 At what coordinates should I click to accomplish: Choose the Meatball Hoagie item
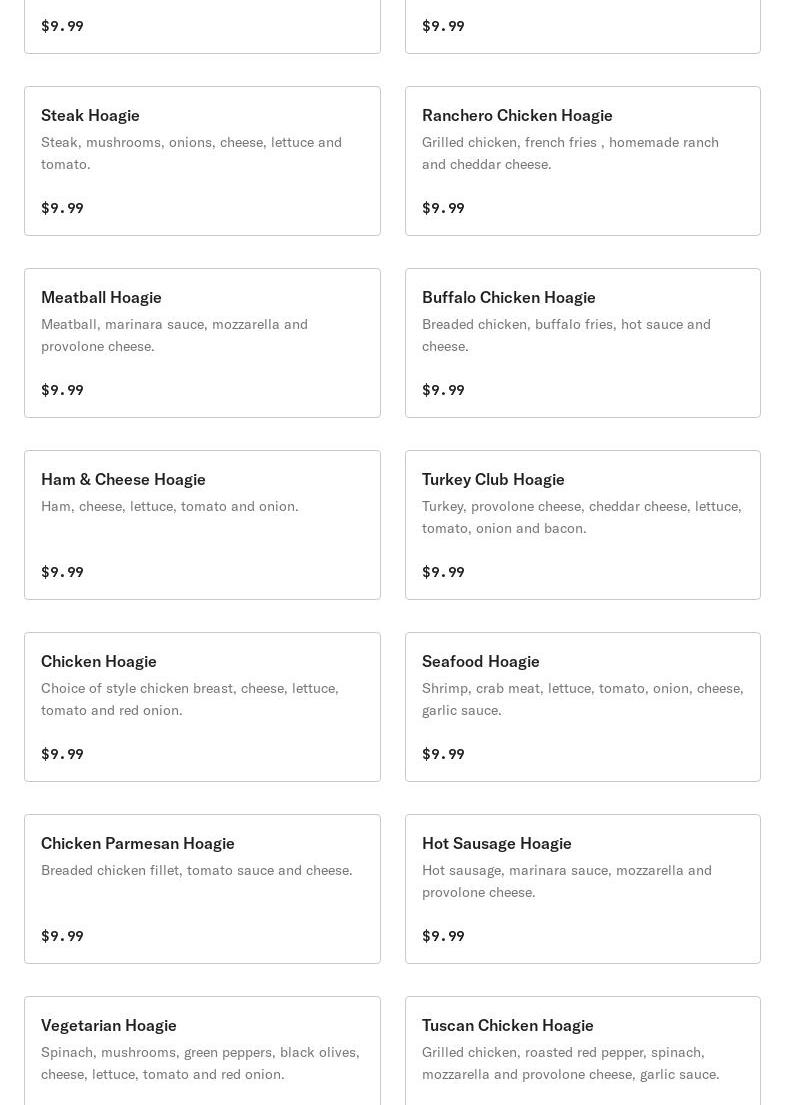coord(202,342)
